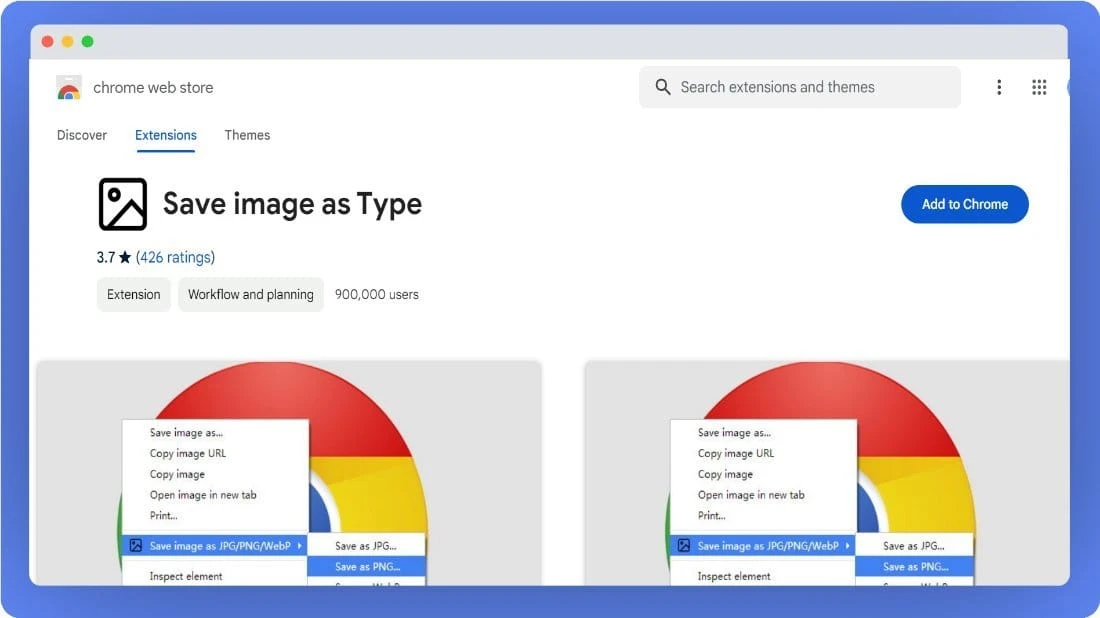Click the rating star icon
This screenshot has width=1100, height=618.
[x=125, y=257]
